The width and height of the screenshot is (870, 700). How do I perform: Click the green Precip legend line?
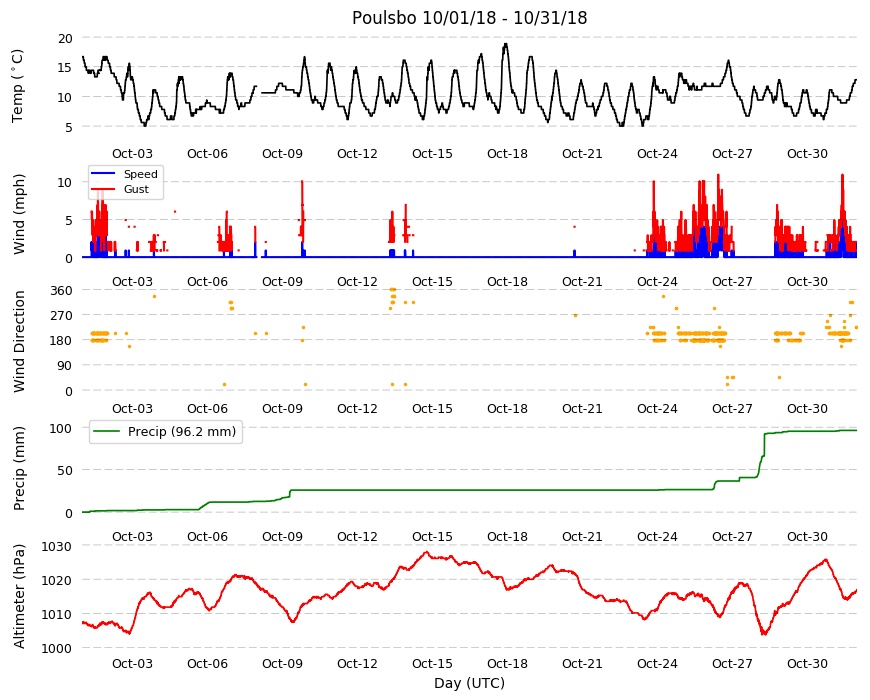pos(107,432)
